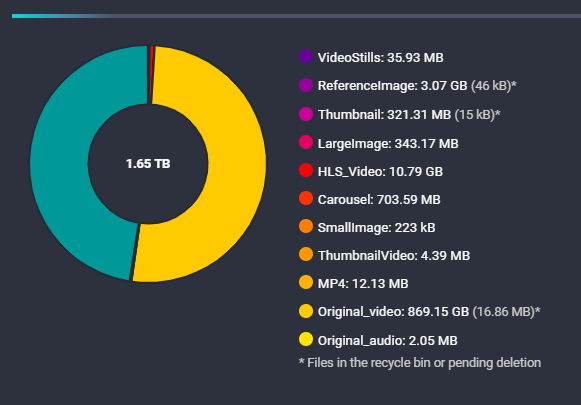This screenshot has height=405, width=581.
Task: Click the VideoStills purple legend dot
Action: pos(306,56)
